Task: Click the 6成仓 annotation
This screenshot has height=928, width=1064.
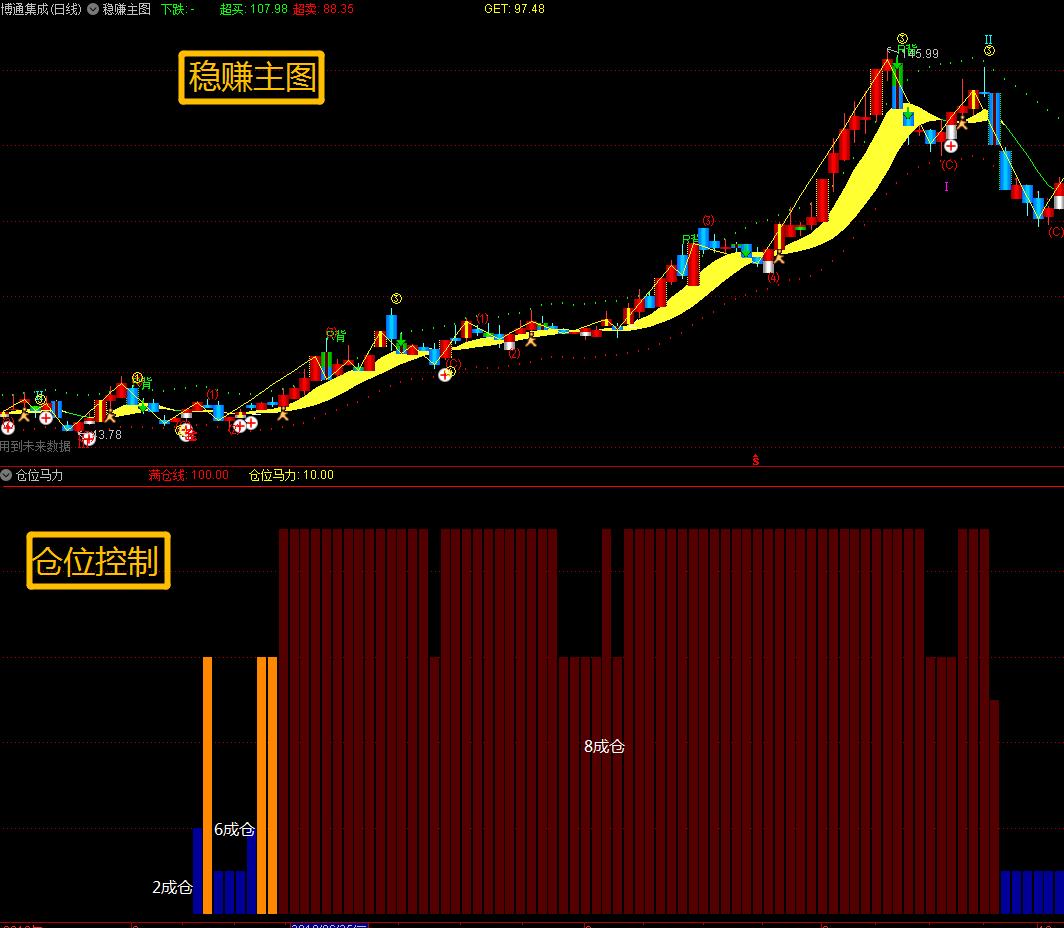Action: (x=234, y=829)
